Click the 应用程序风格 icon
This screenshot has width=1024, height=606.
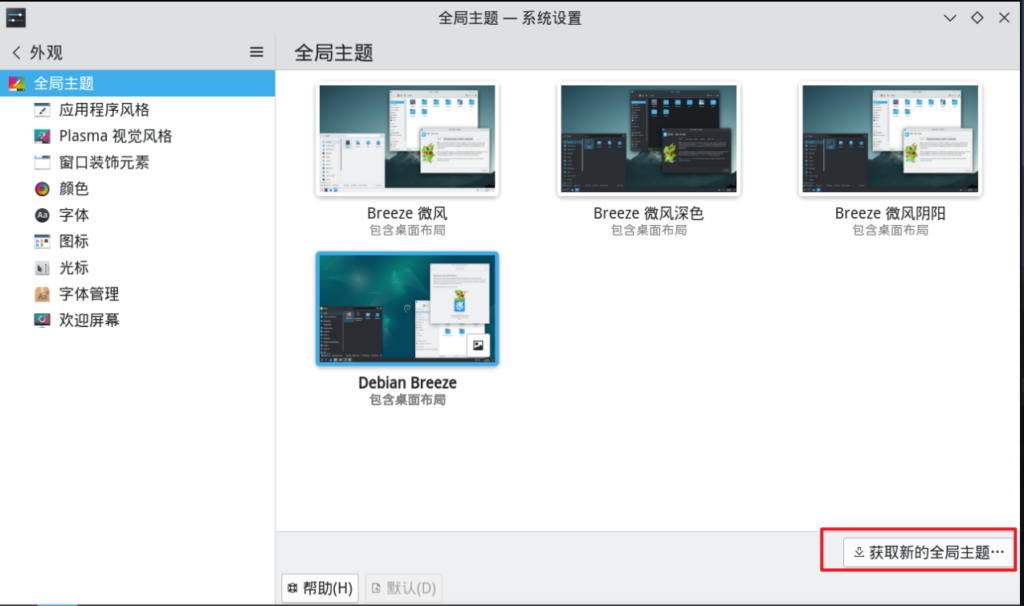42,110
